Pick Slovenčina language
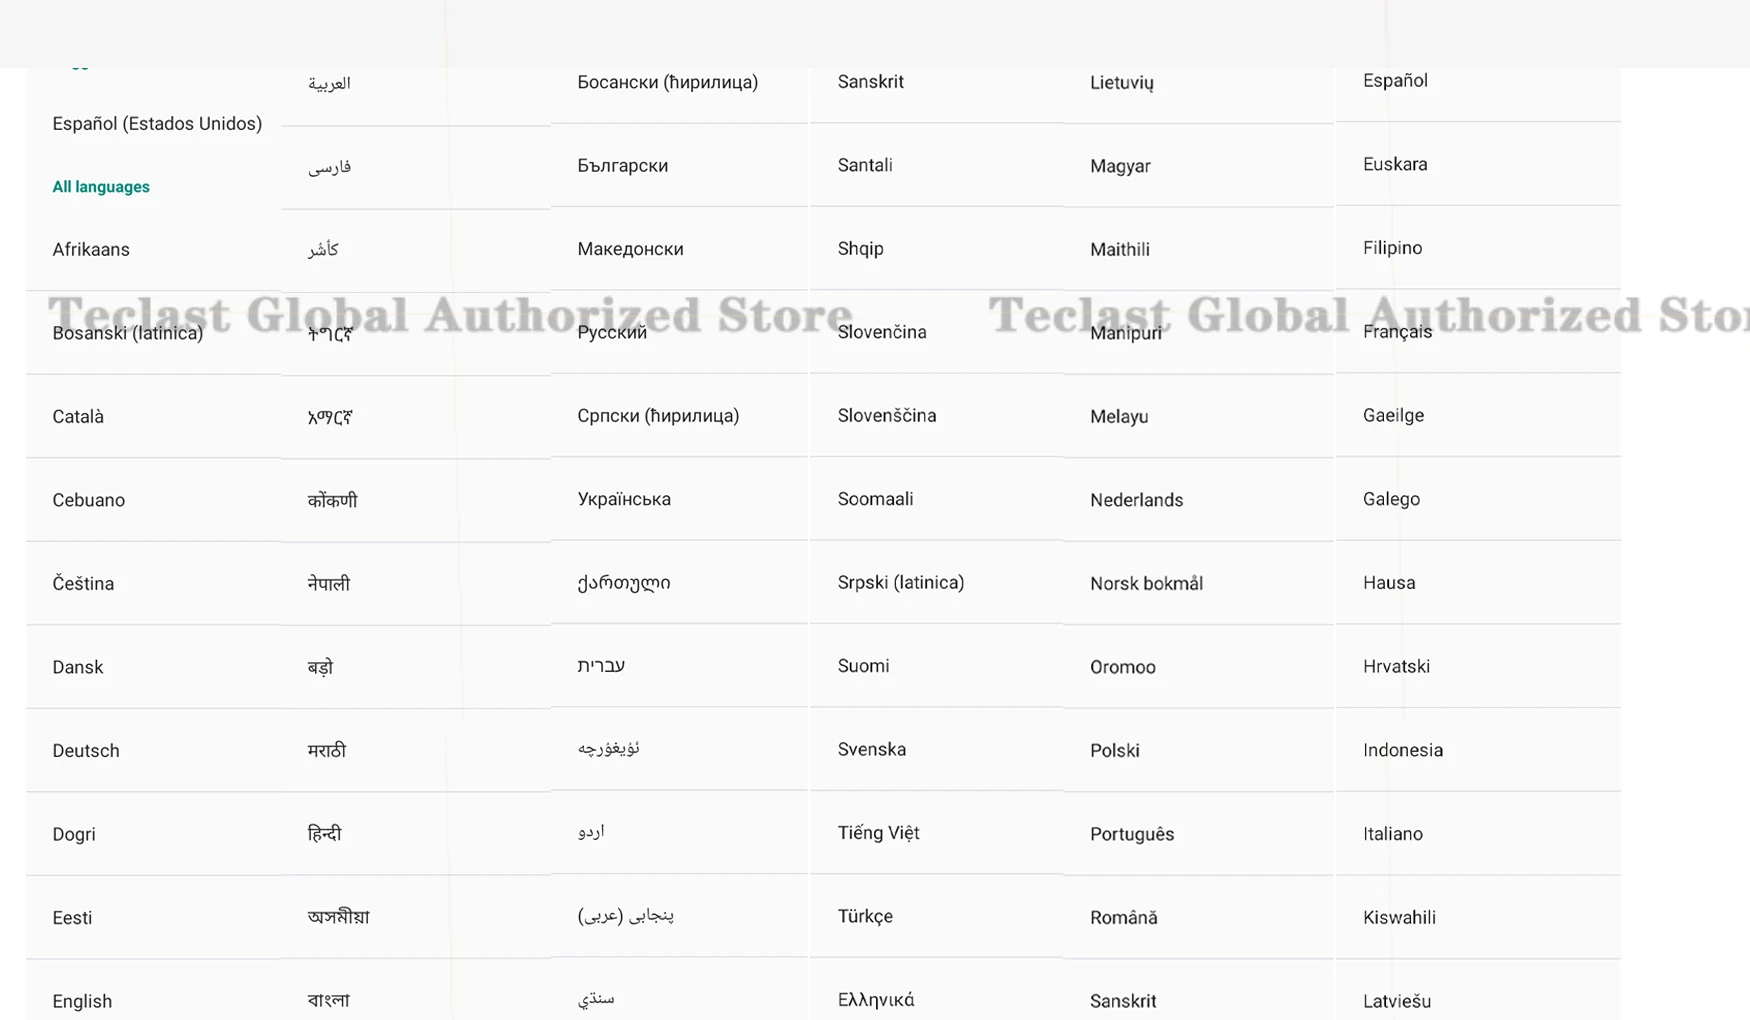The height and width of the screenshot is (1020, 1750). [x=882, y=332]
